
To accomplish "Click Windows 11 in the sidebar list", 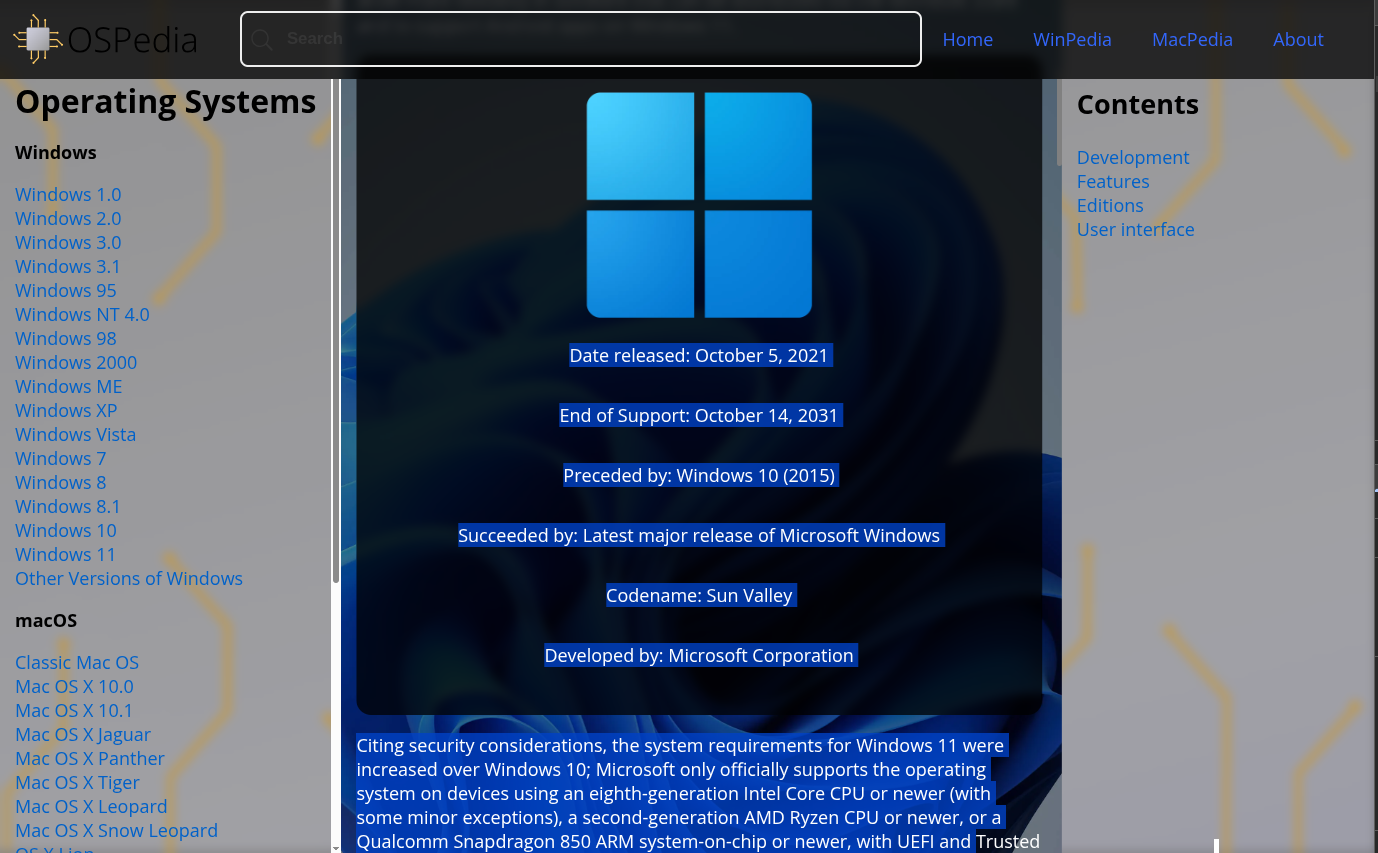I will [x=65, y=554].
